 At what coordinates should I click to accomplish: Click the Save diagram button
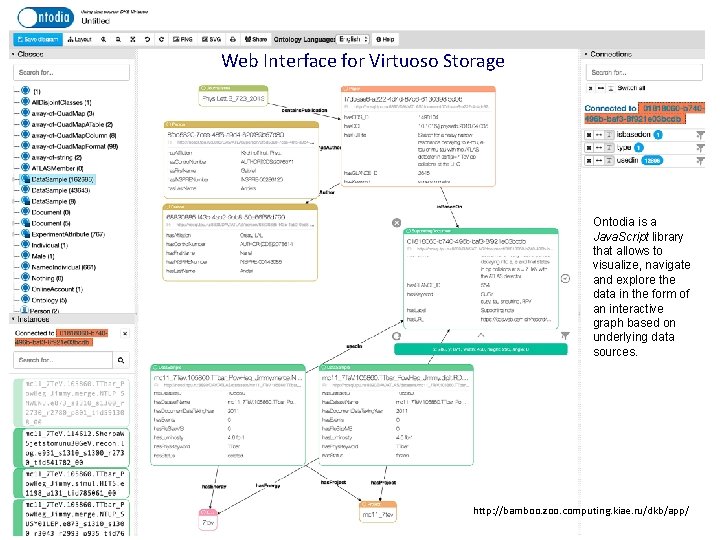[x=38, y=39]
